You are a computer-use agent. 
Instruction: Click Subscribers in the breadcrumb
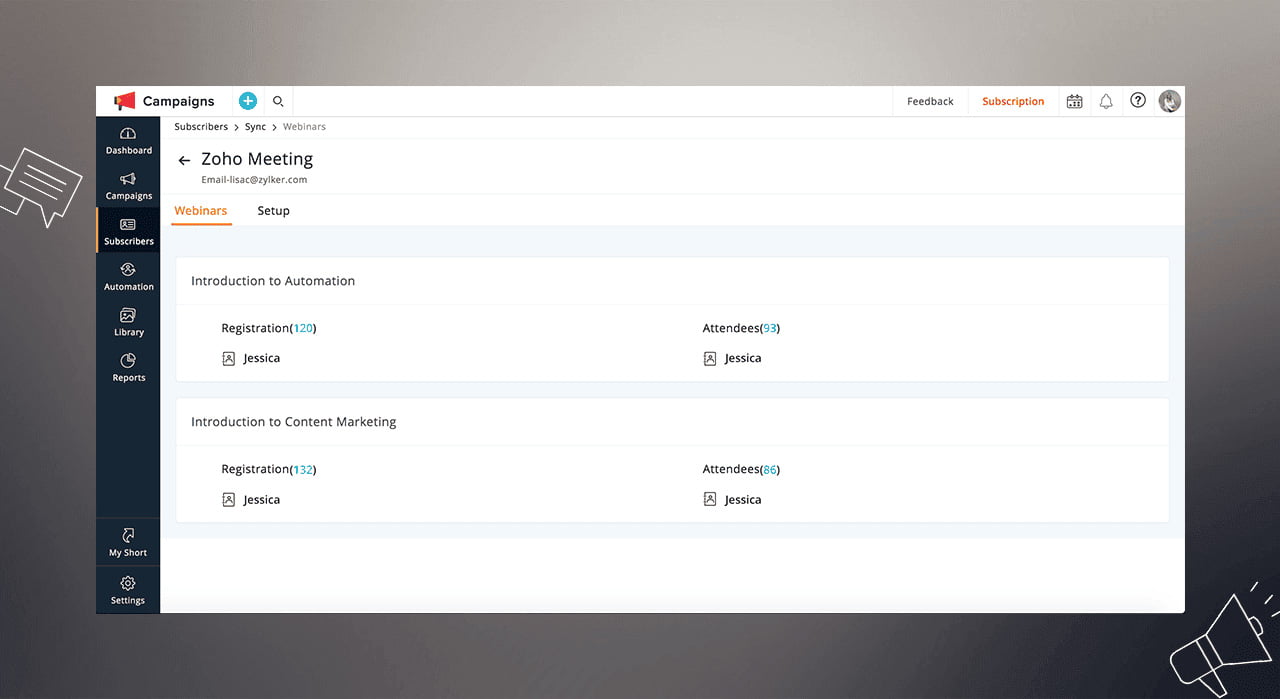(x=201, y=127)
